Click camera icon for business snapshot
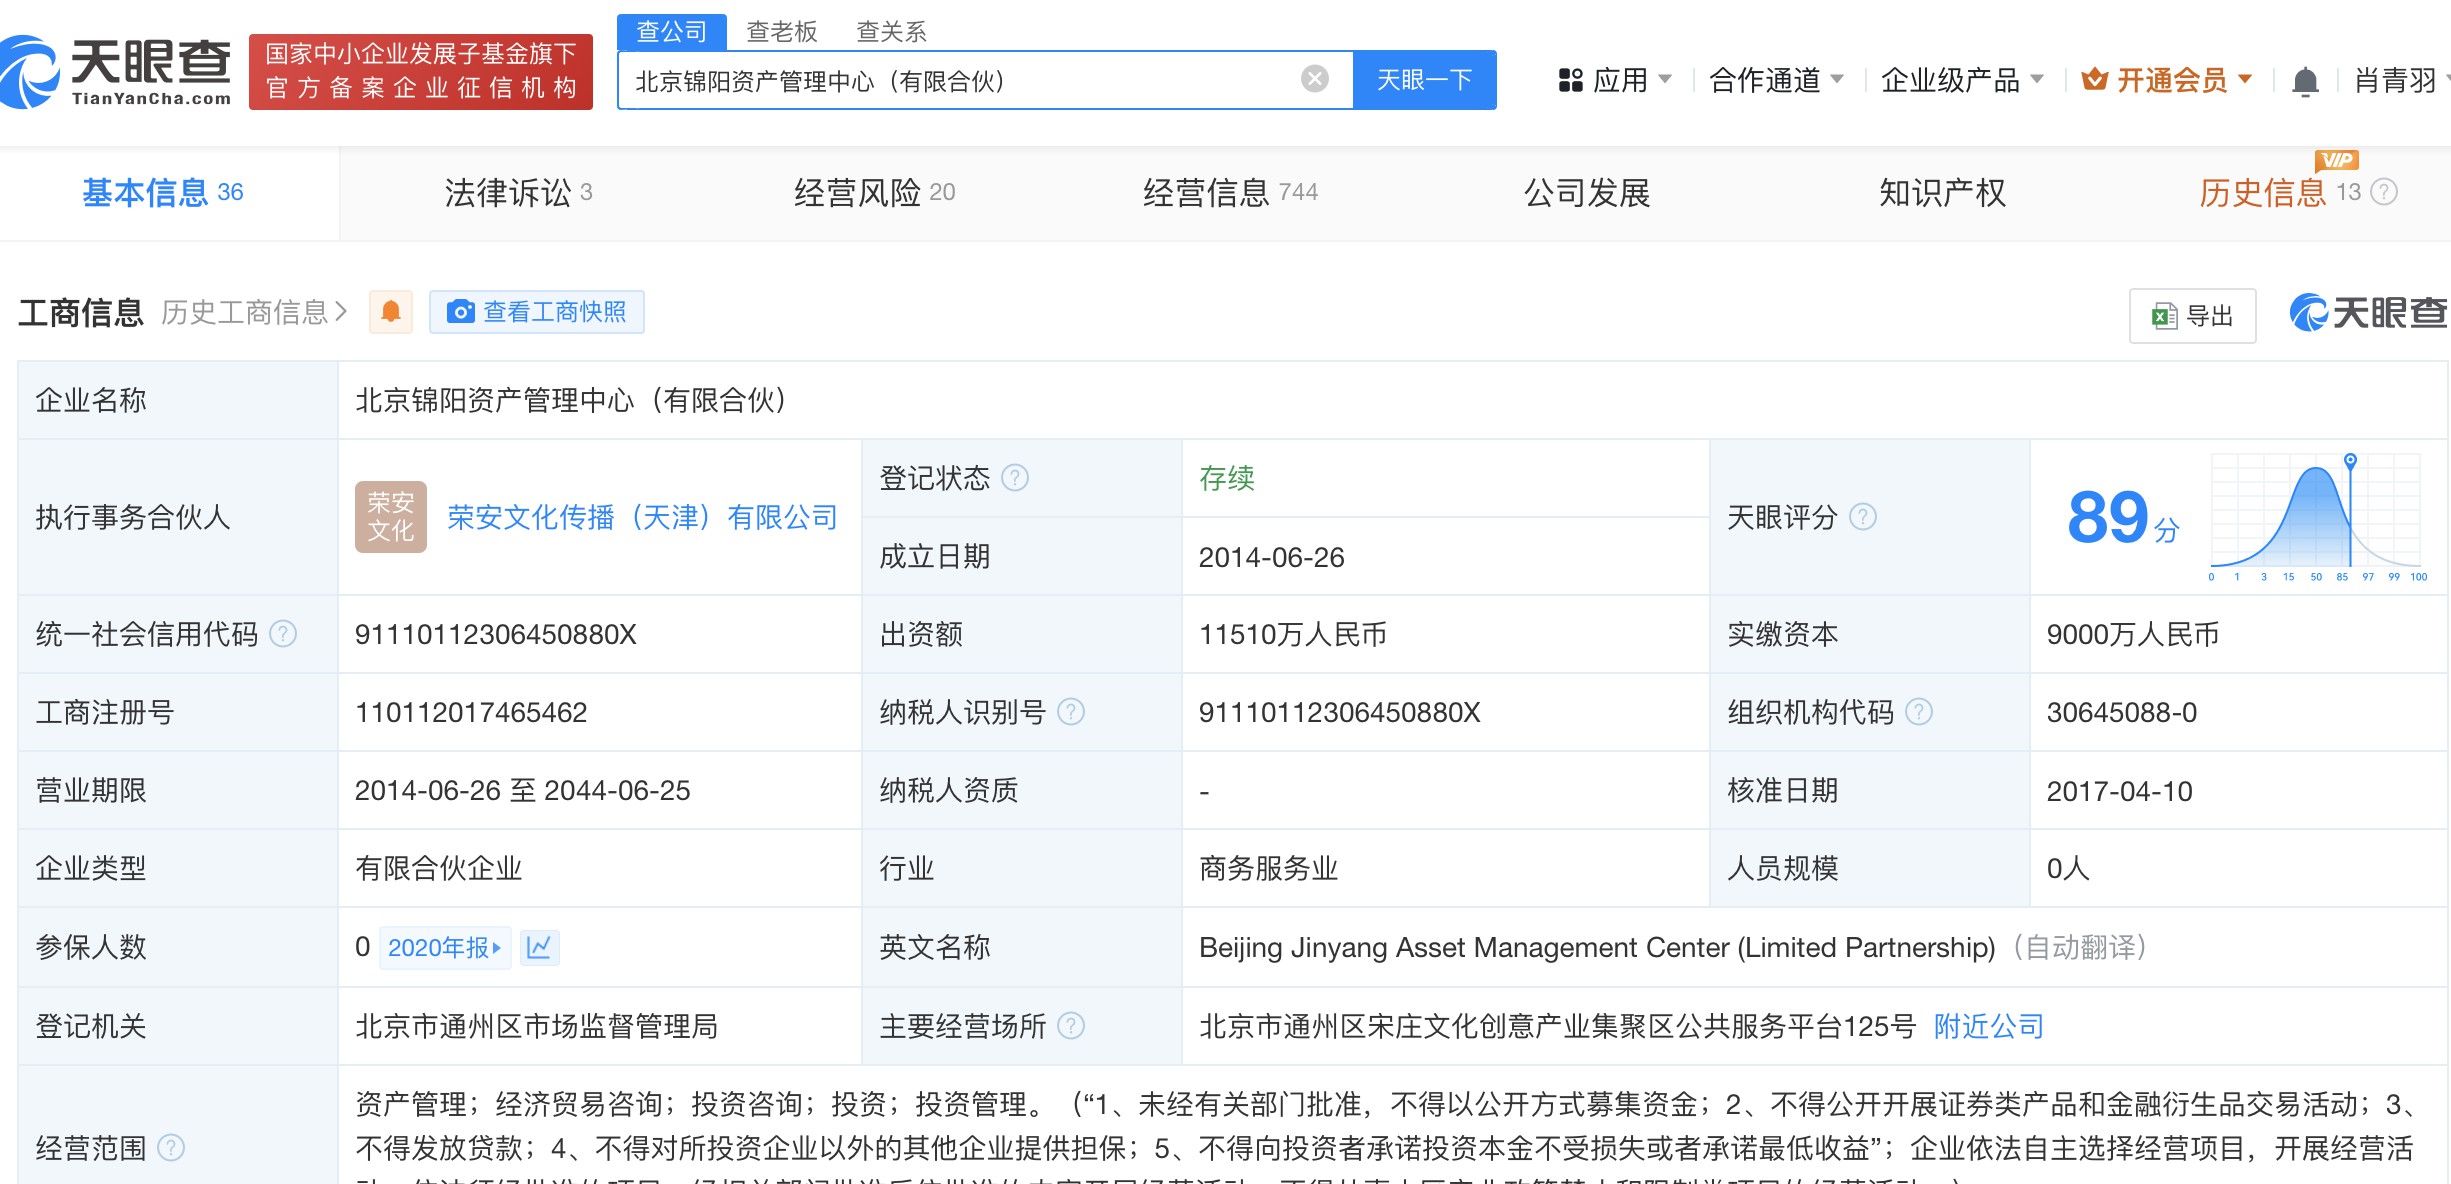This screenshot has height=1184, width=2451. point(460,312)
